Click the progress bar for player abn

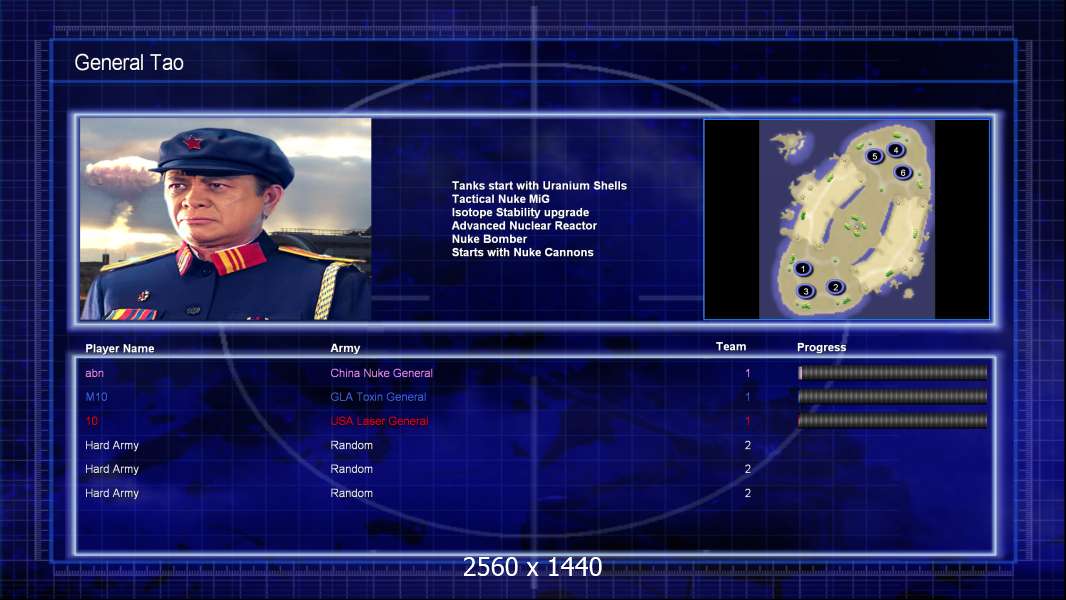pyautogui.click(x=893, y=372)
